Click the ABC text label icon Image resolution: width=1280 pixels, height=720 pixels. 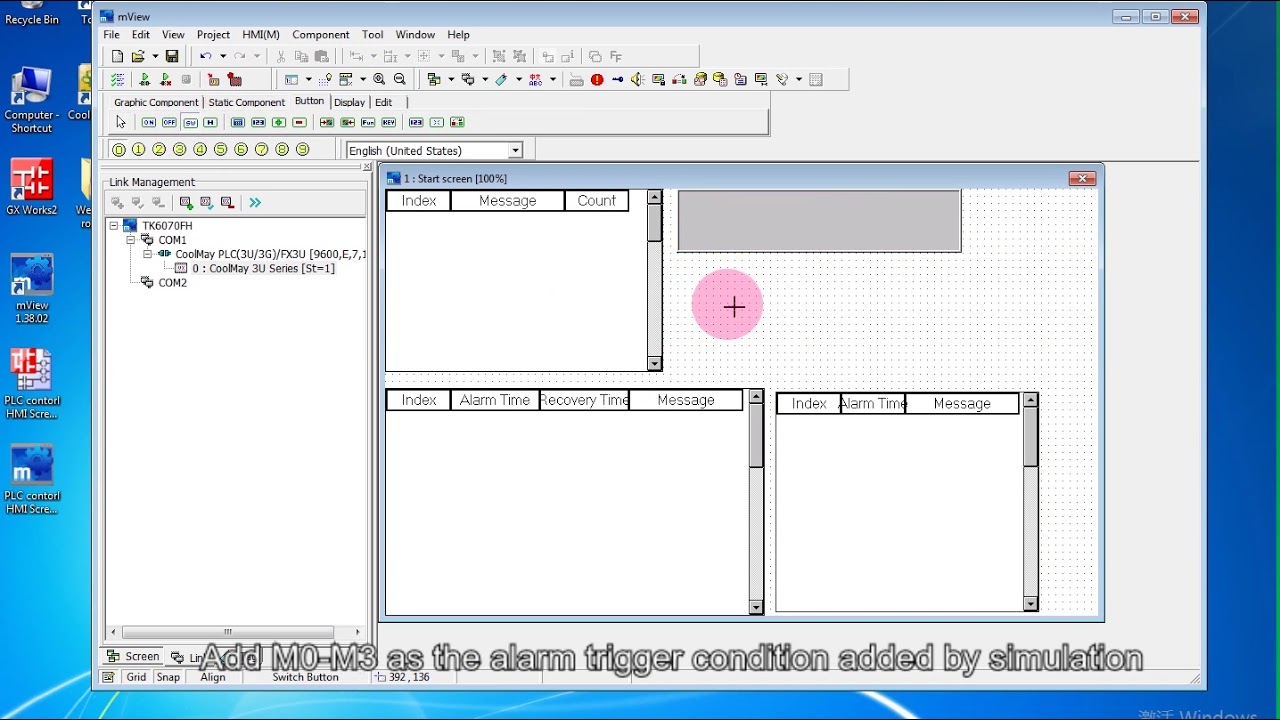click(x=536, y=80)
